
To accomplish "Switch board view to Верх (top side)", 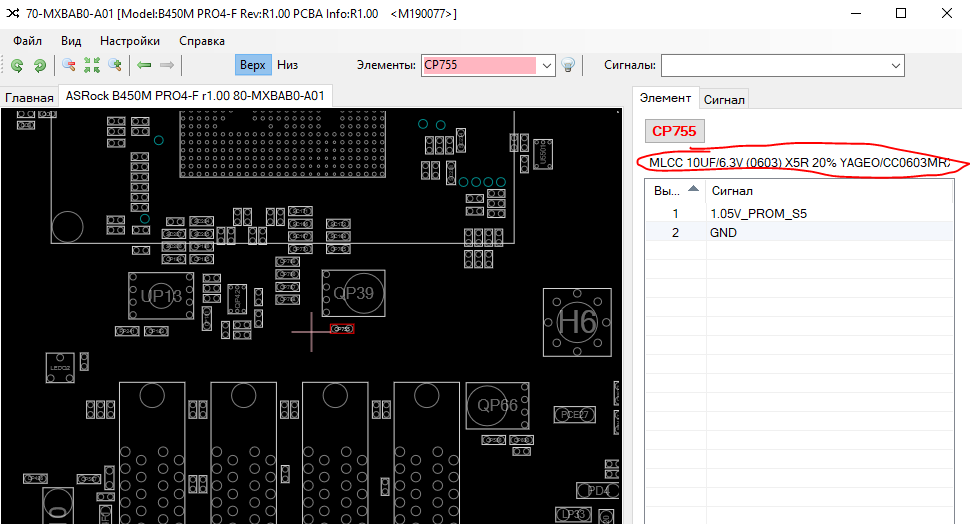I will pyautogui.click(x=253, y=65).
